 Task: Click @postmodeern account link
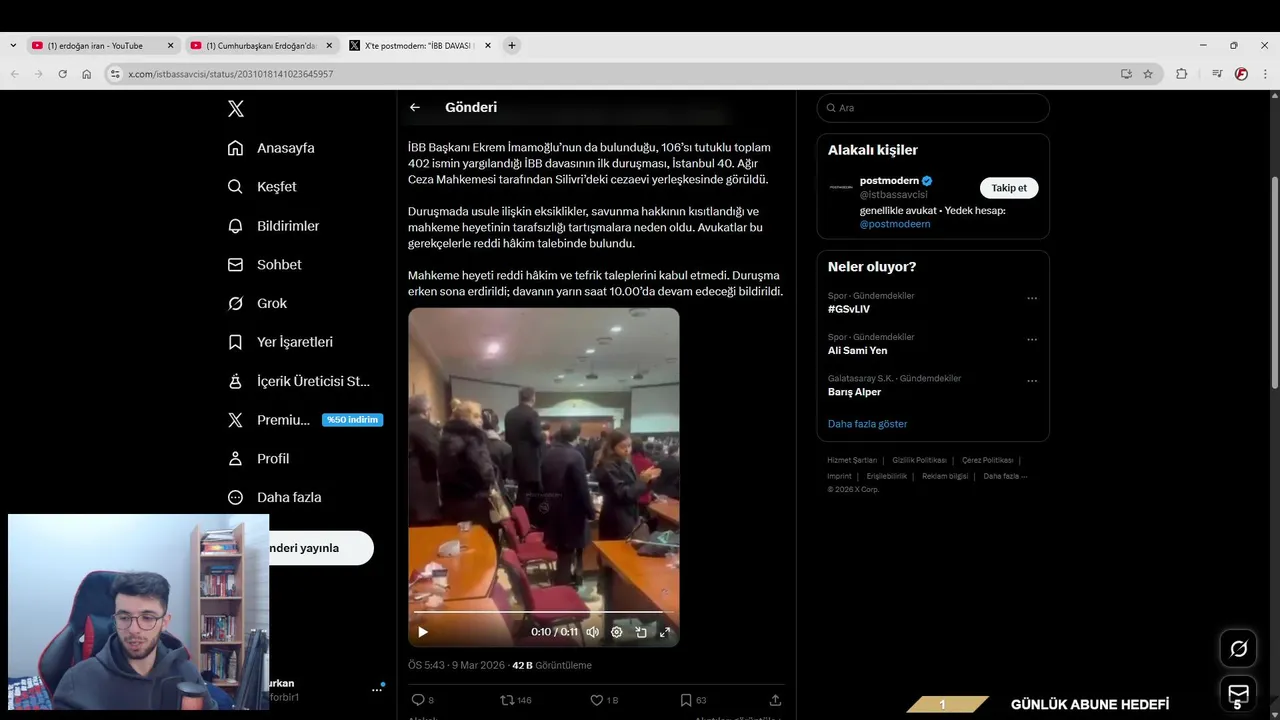click(895, 224)
